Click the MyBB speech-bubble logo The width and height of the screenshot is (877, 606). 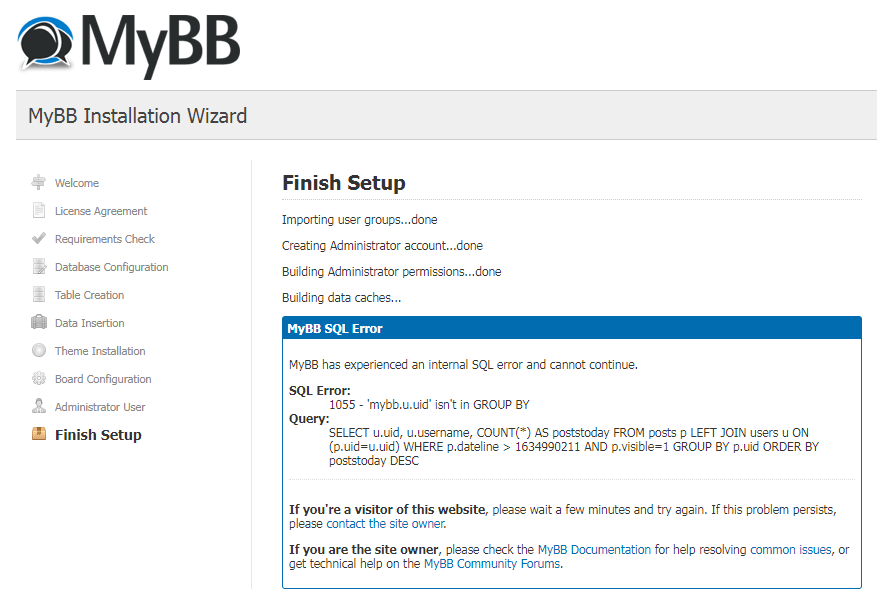(x=45, y=44)
